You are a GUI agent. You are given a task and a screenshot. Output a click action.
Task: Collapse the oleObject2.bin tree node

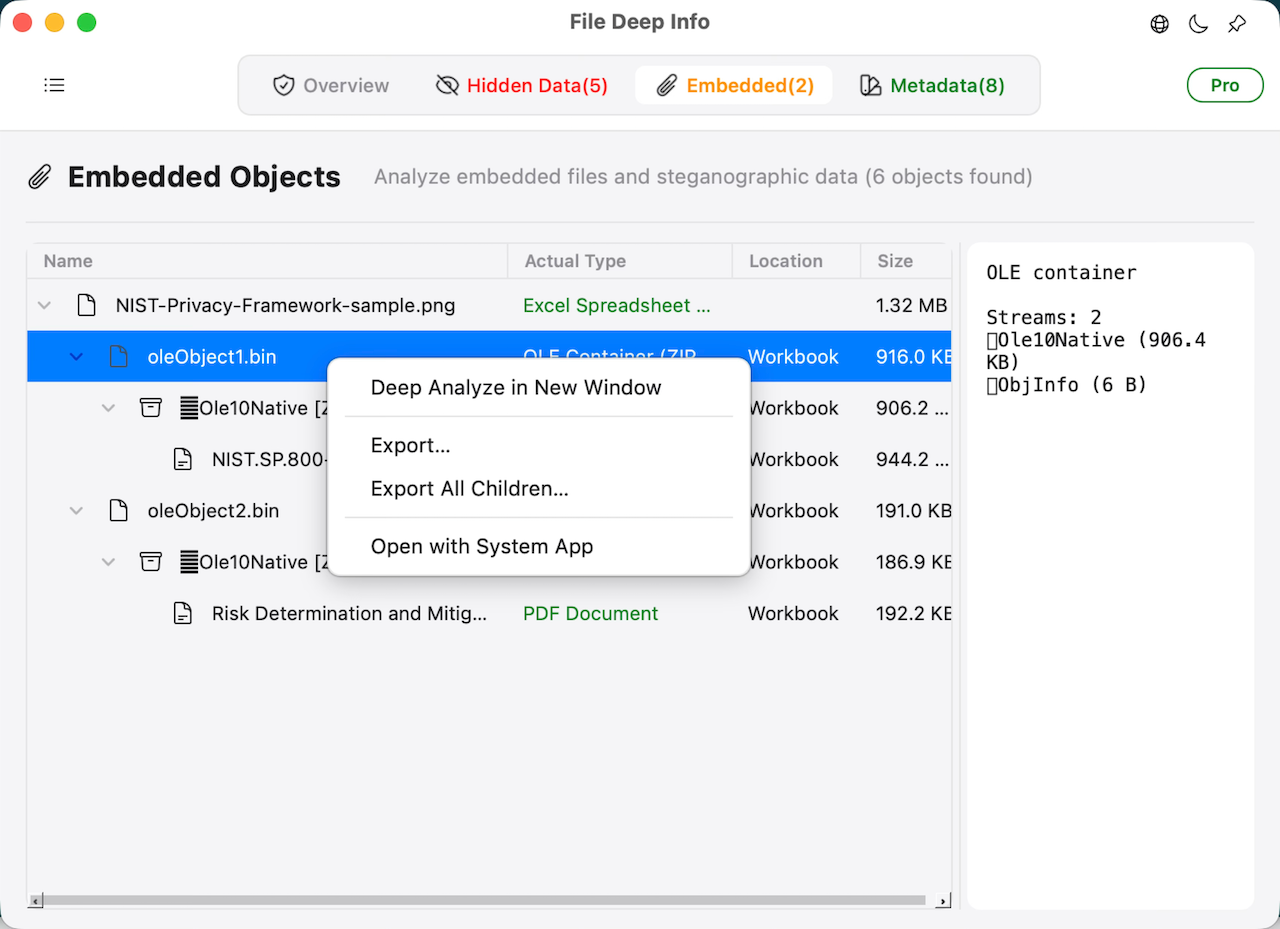76,510
